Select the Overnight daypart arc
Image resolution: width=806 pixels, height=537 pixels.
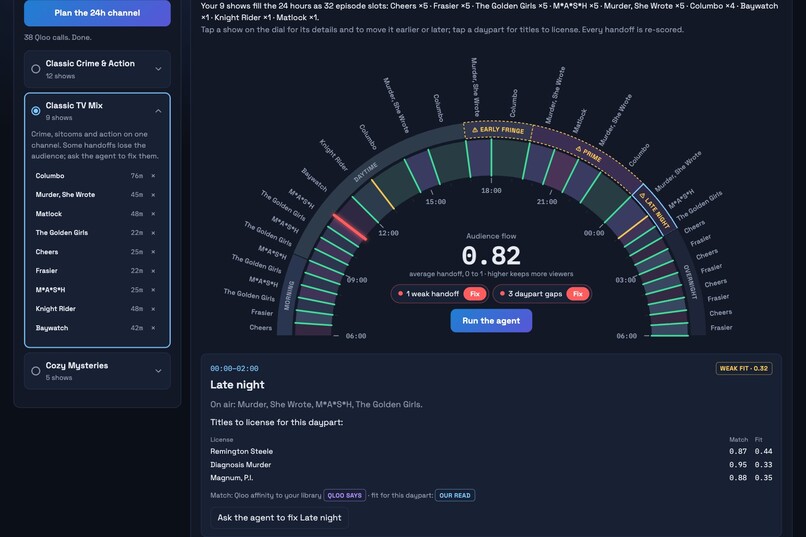point(690,282)
